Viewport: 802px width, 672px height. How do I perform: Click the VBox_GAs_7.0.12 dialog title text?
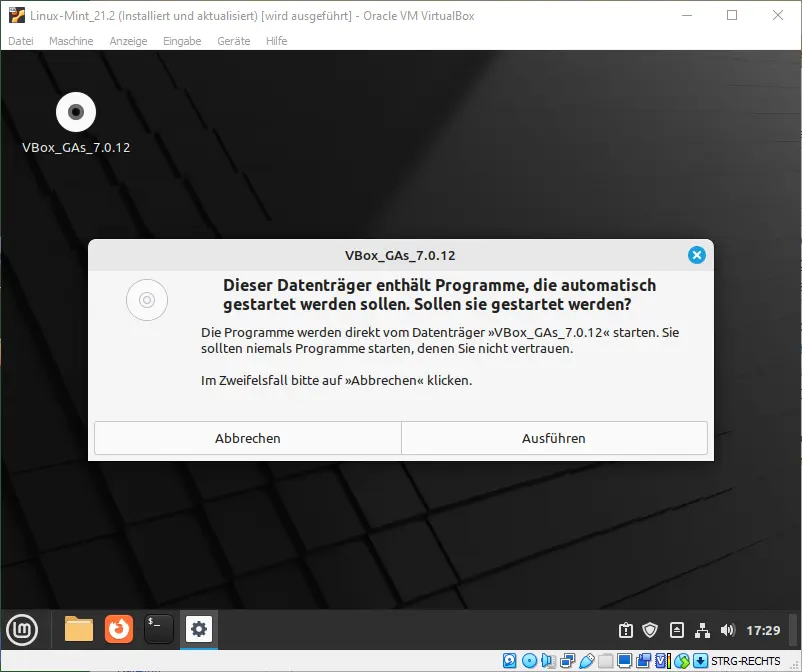click(x=400, y=255)
